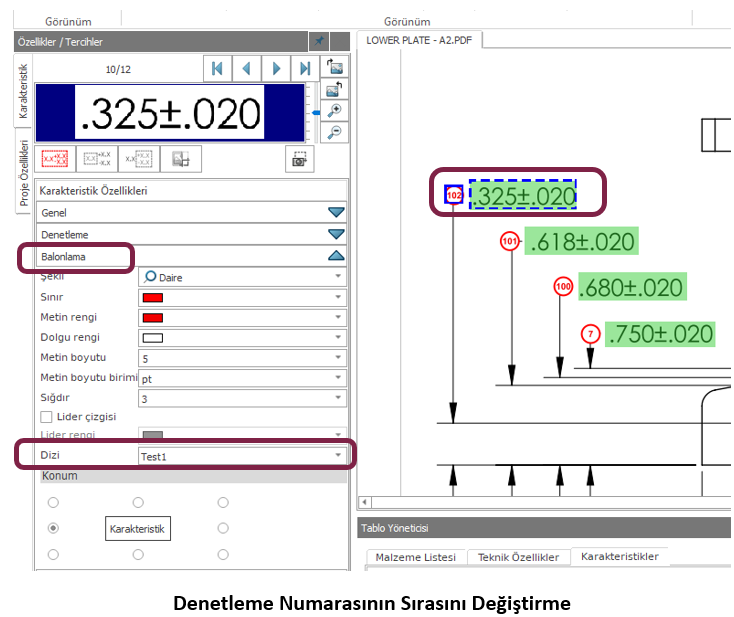The height and width of the screenshot is (617, 734).
Task: Go to the first characteristic
Action: tap(216, 69)
